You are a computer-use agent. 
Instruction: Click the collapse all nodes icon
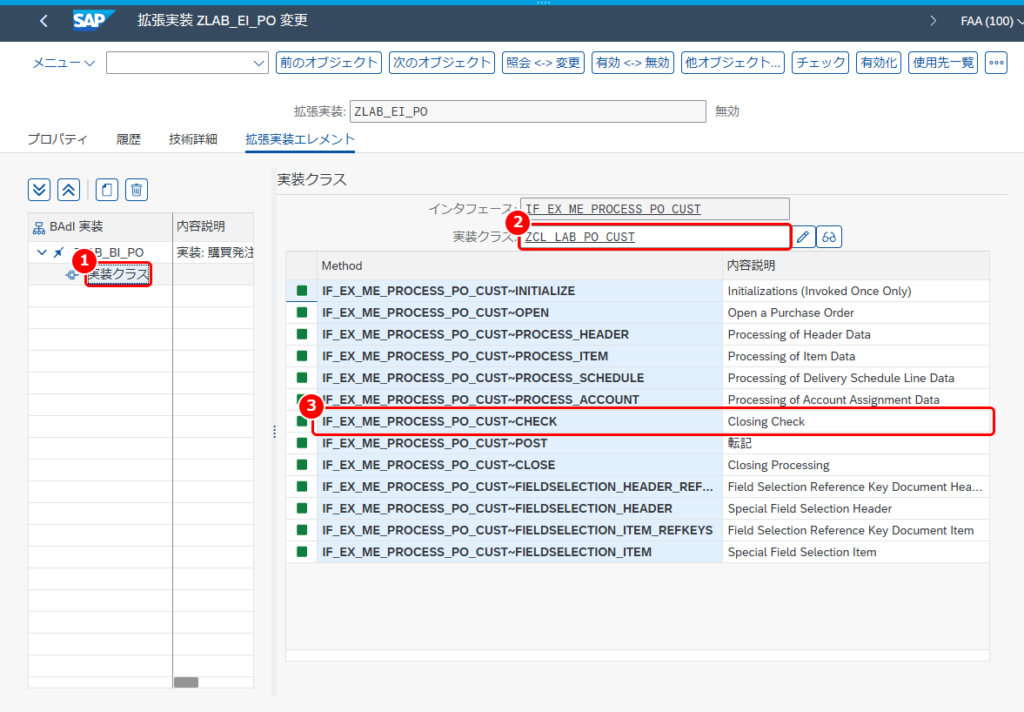tap(69, 190)
